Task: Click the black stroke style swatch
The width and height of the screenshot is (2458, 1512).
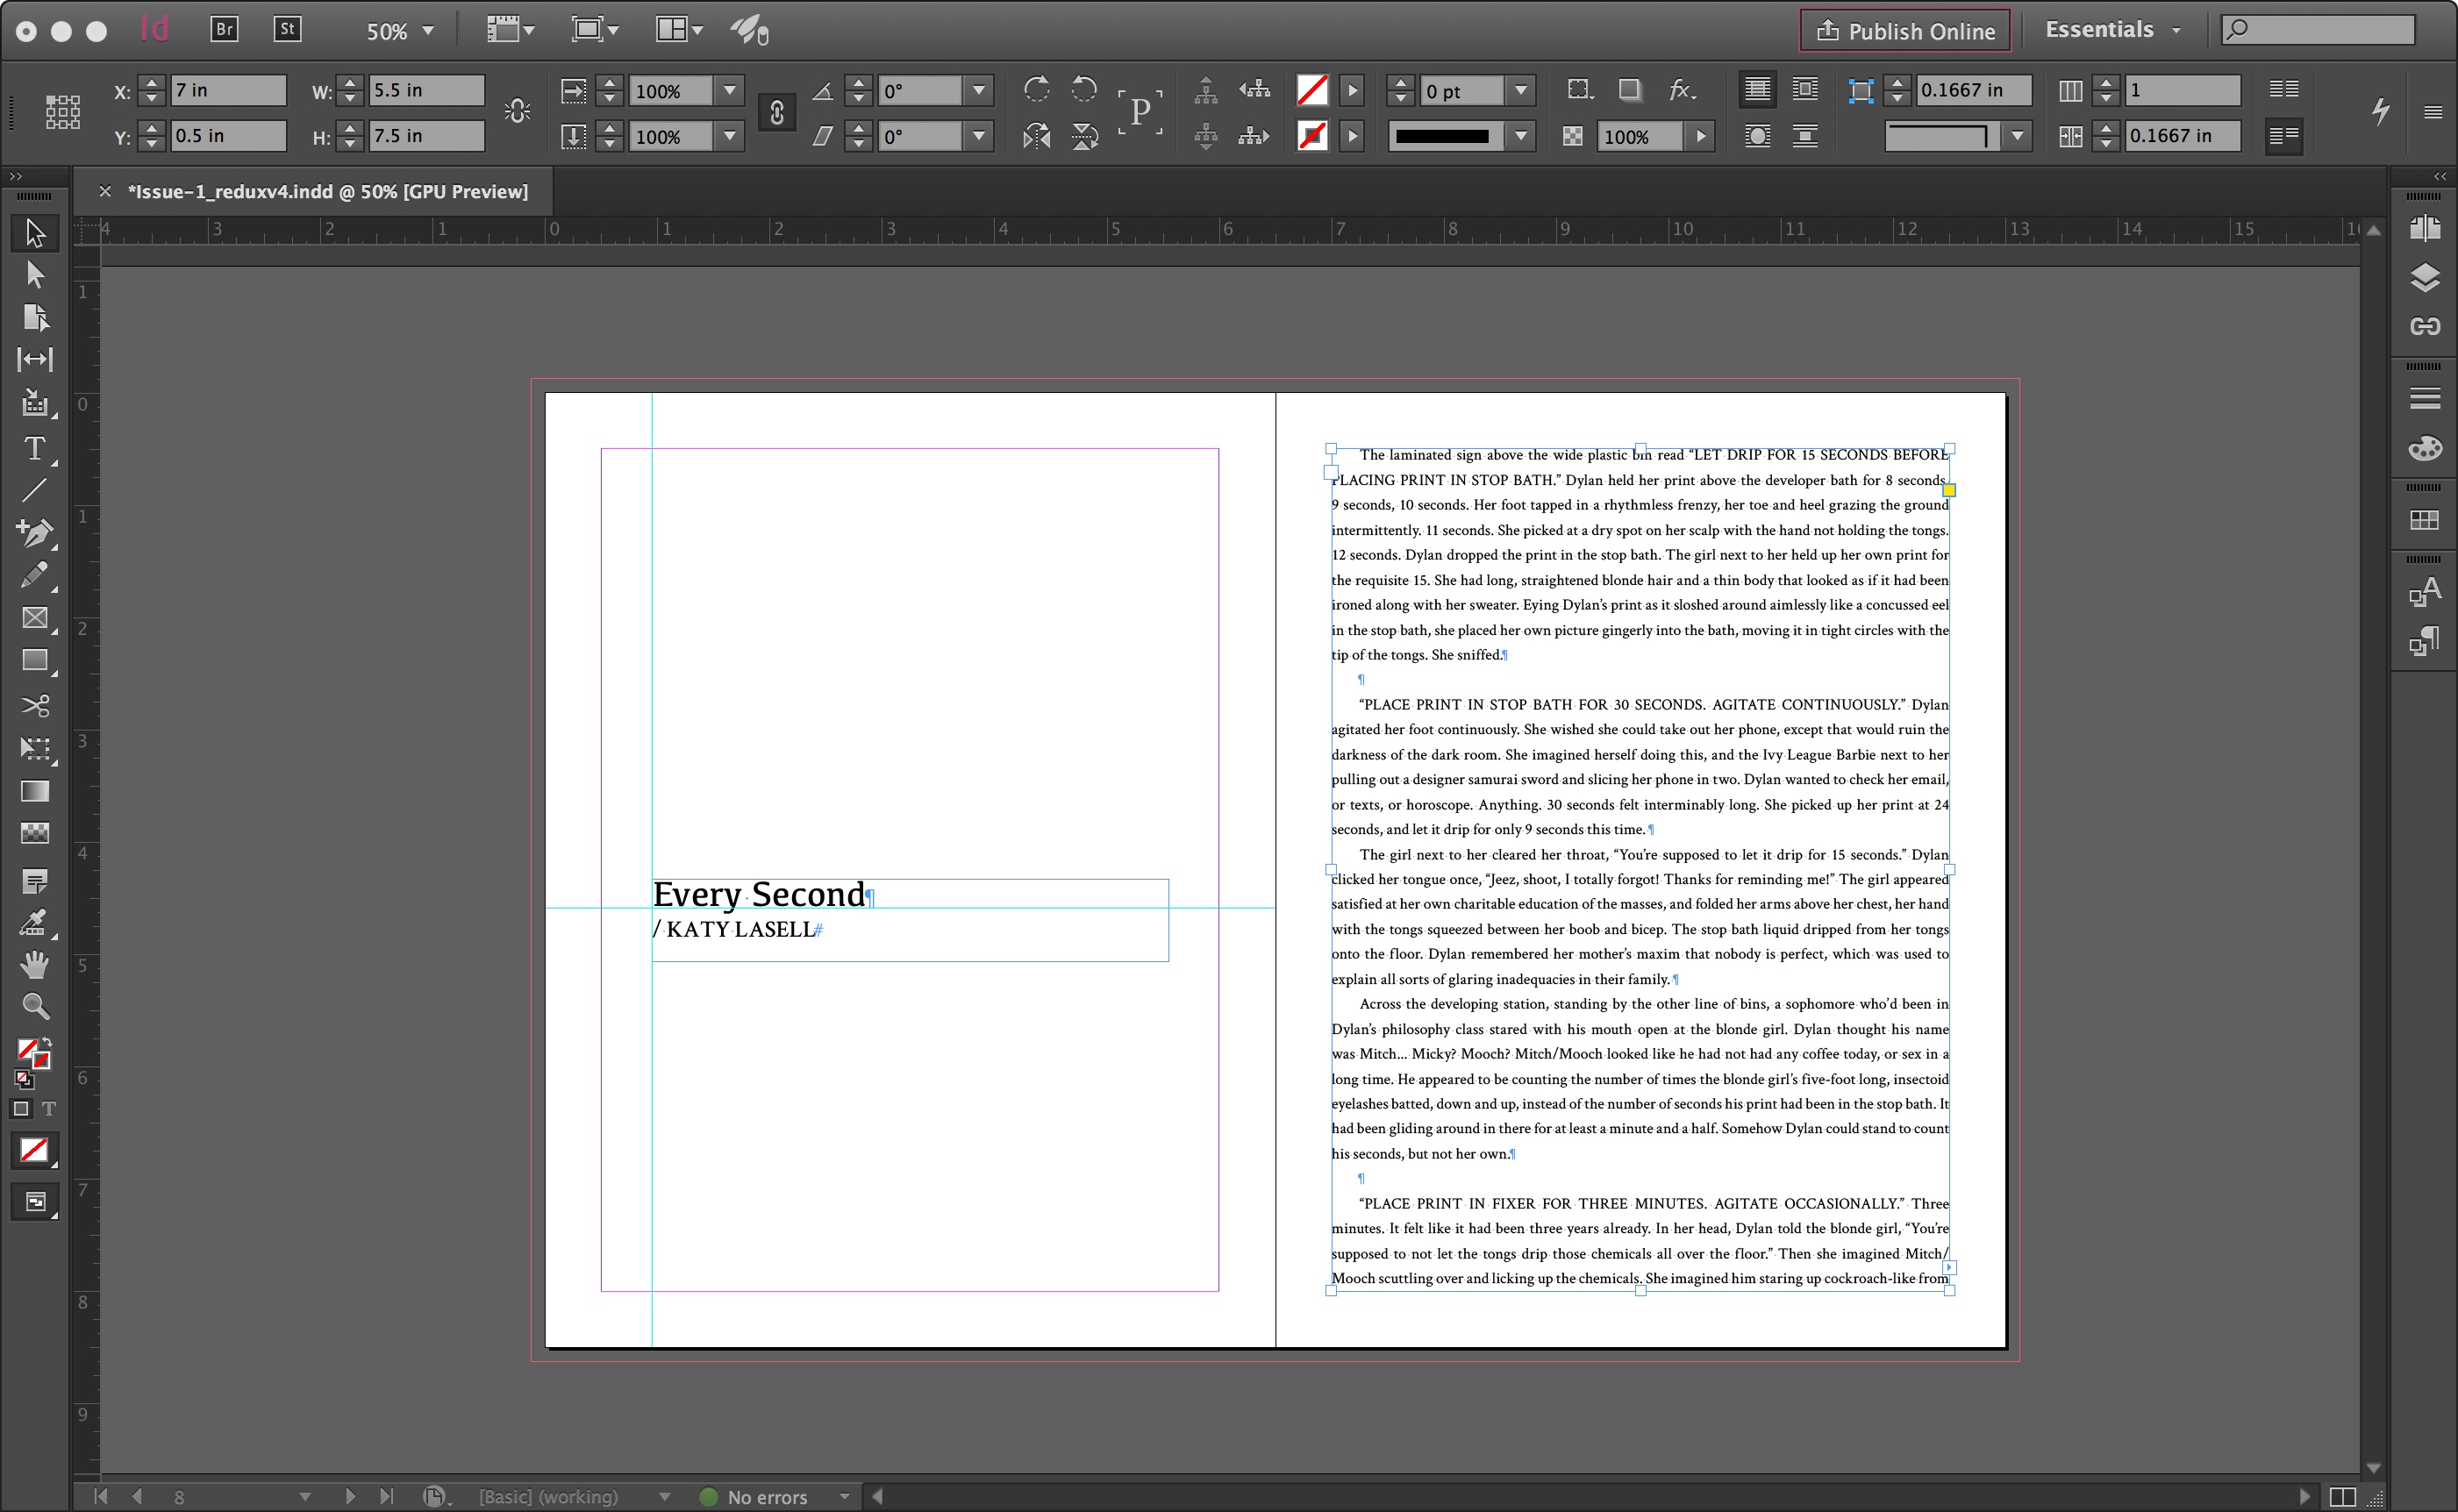Action: [1442, 136]
